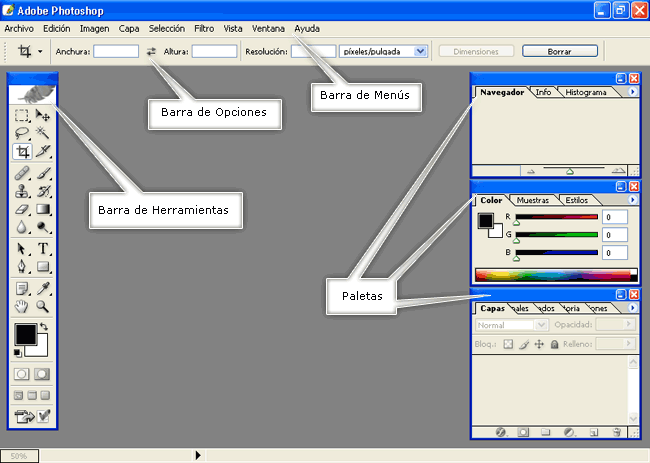Switch to the Histograma tab
Image resolution: width=650 pixels, height=463 pixels.
[586, 92]
